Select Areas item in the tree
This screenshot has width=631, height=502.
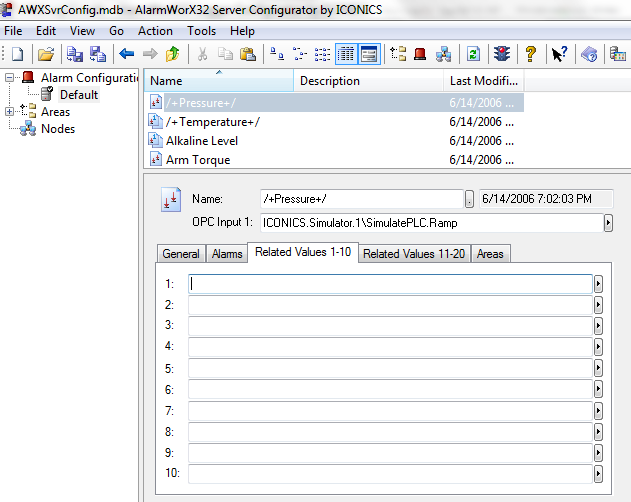pyautogui.click(x=56, y=112)
